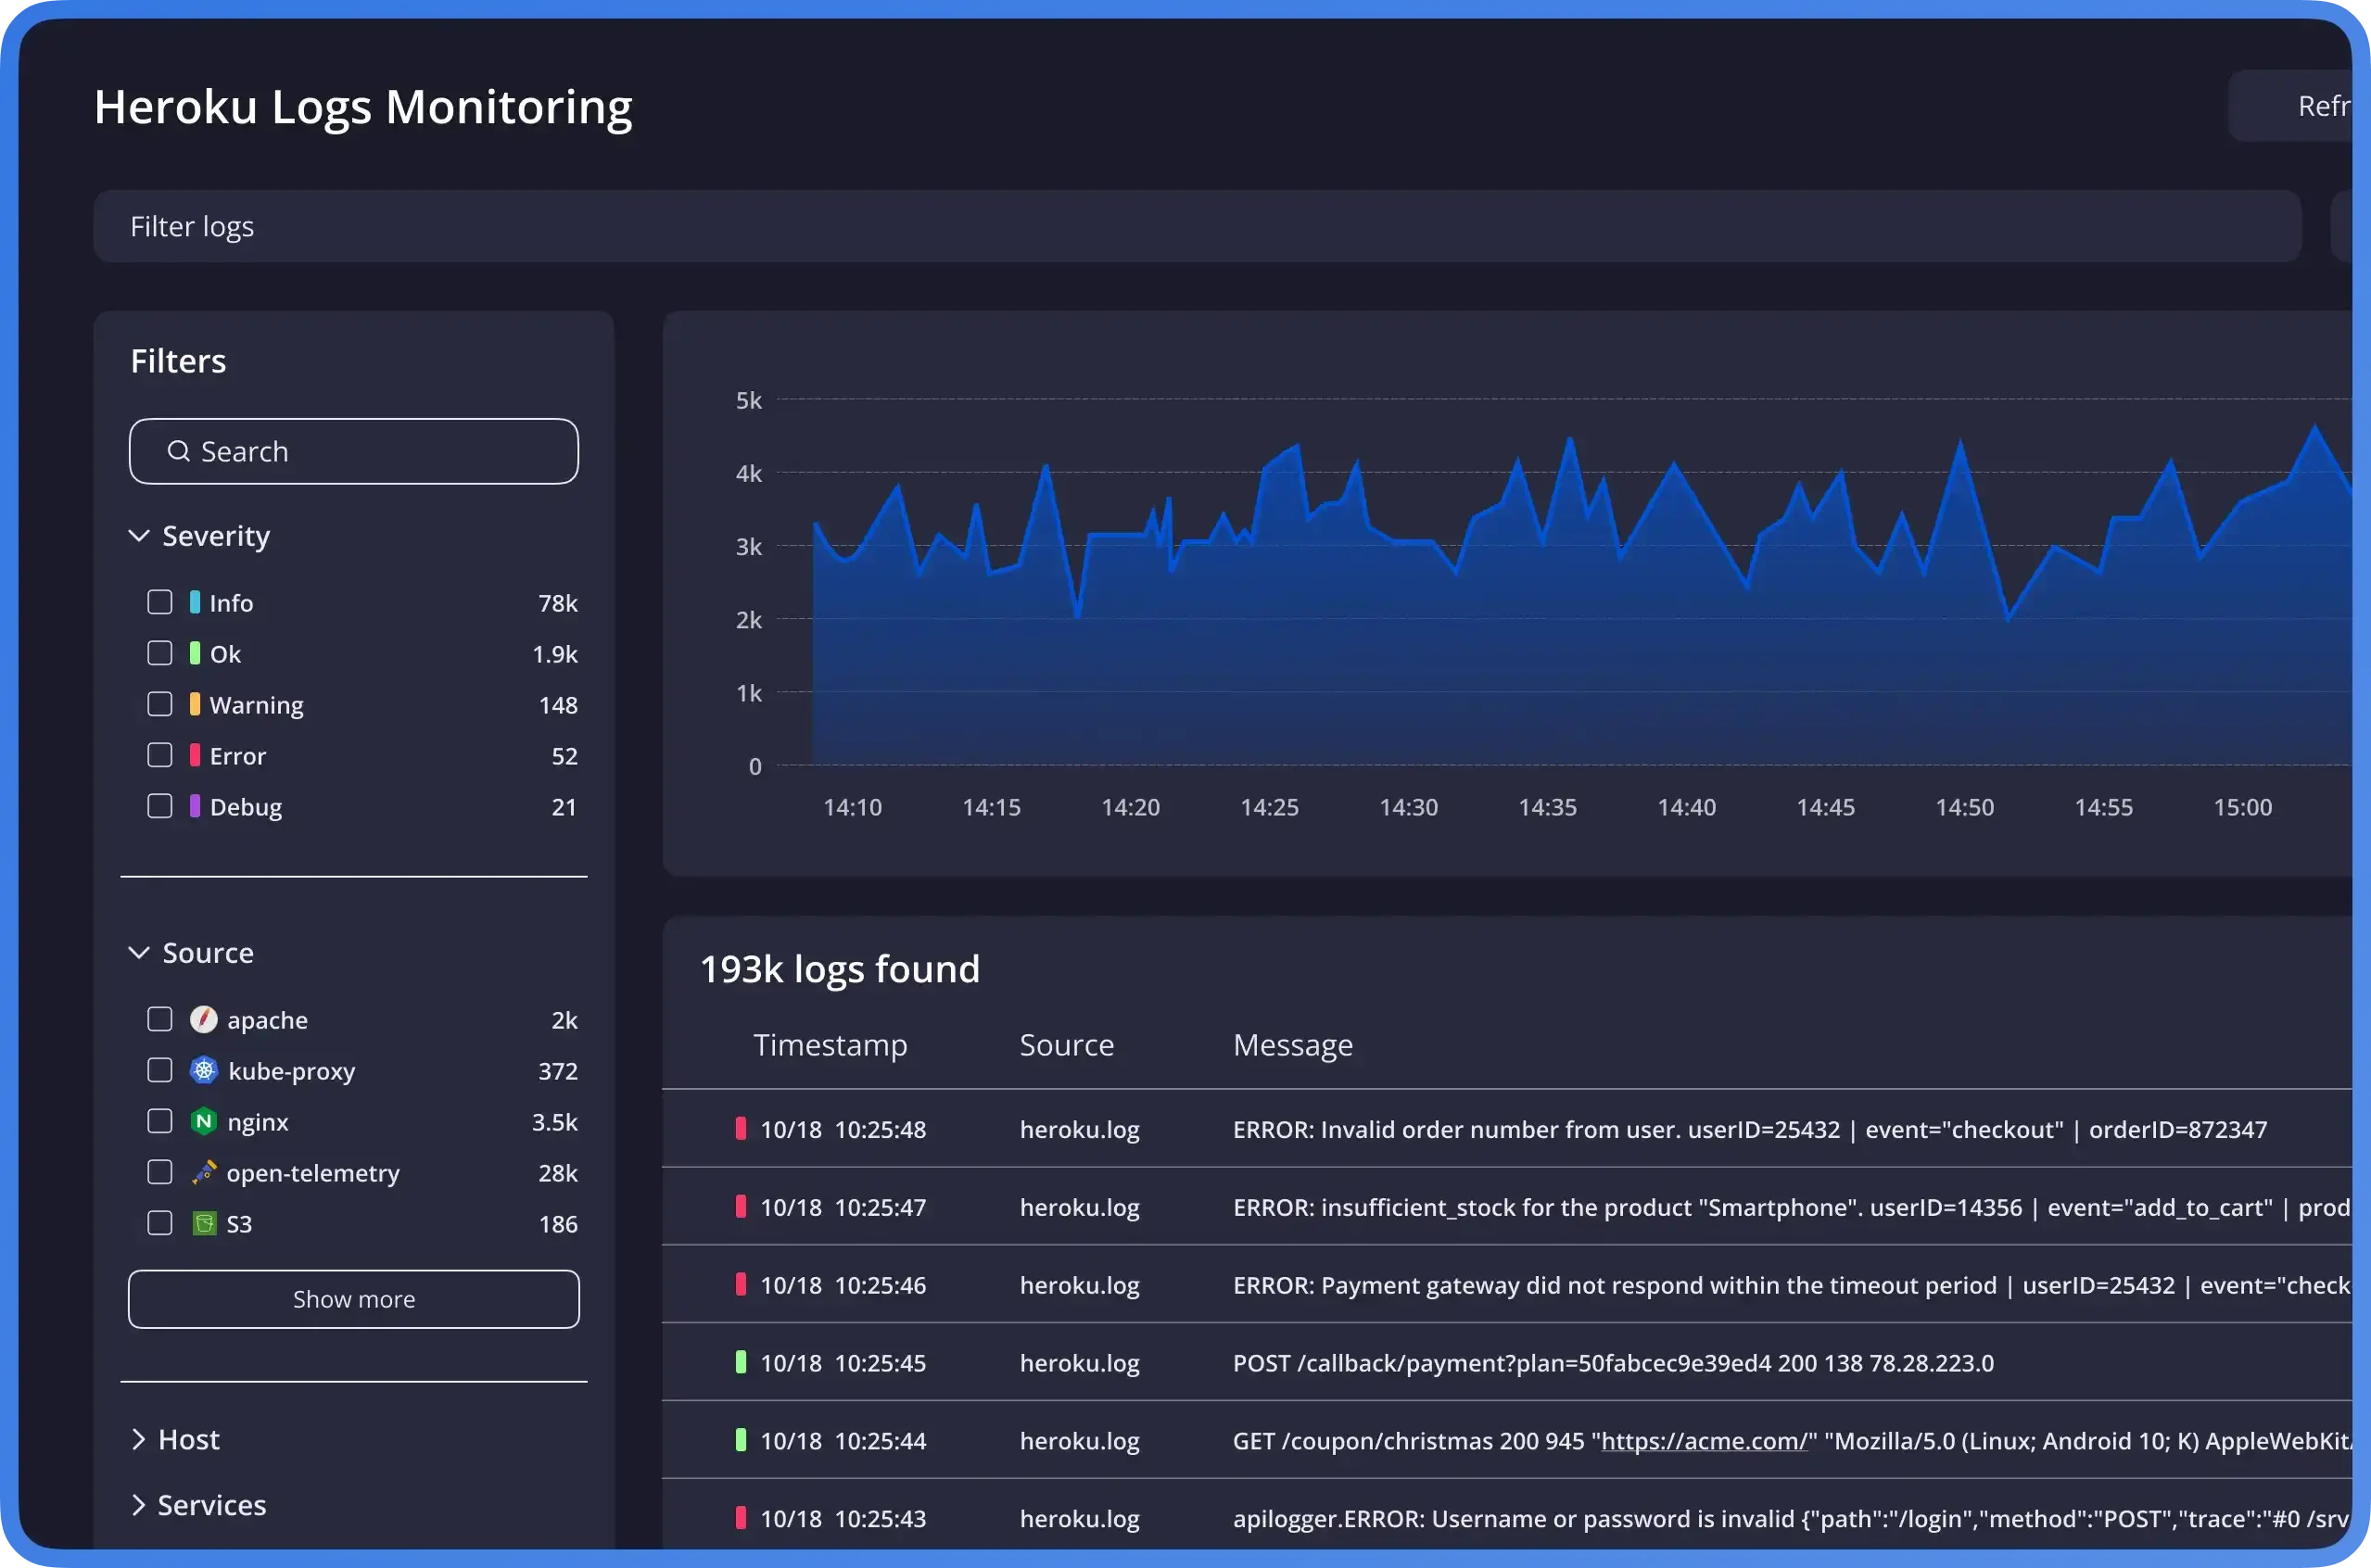Click the 193k logs found heading

pos(840,969)
